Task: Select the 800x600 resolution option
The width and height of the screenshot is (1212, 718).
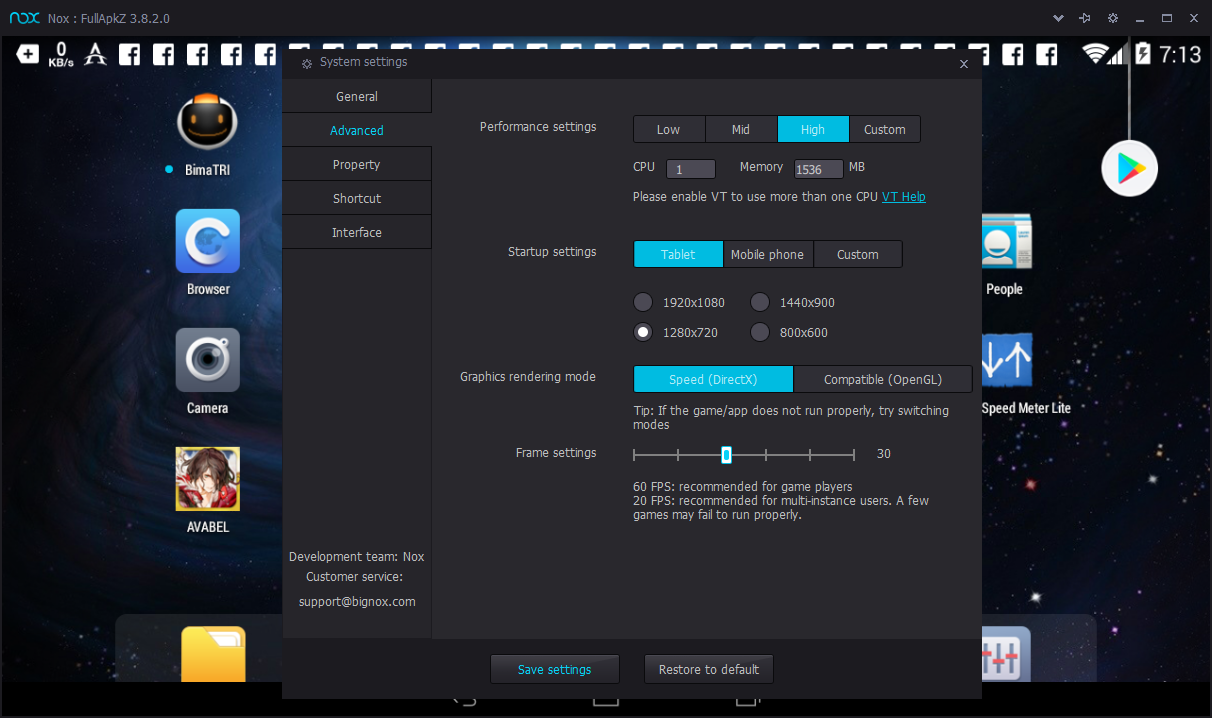Action: [x=760, y=332]
